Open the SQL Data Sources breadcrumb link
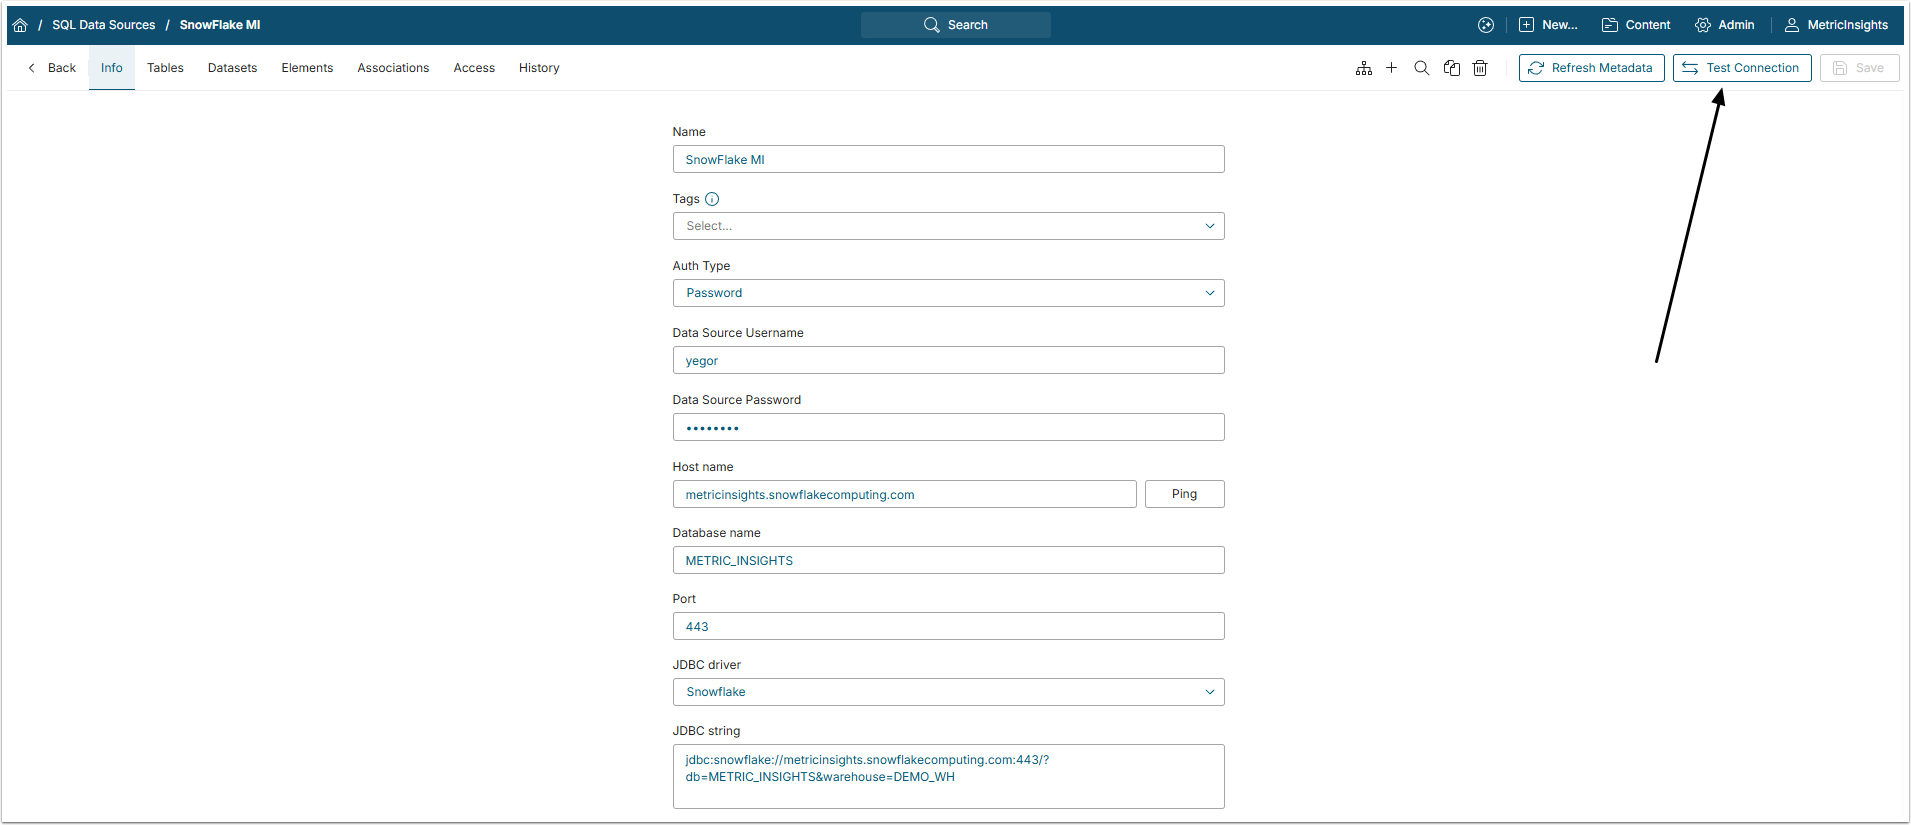 click(x=104, y=25)
